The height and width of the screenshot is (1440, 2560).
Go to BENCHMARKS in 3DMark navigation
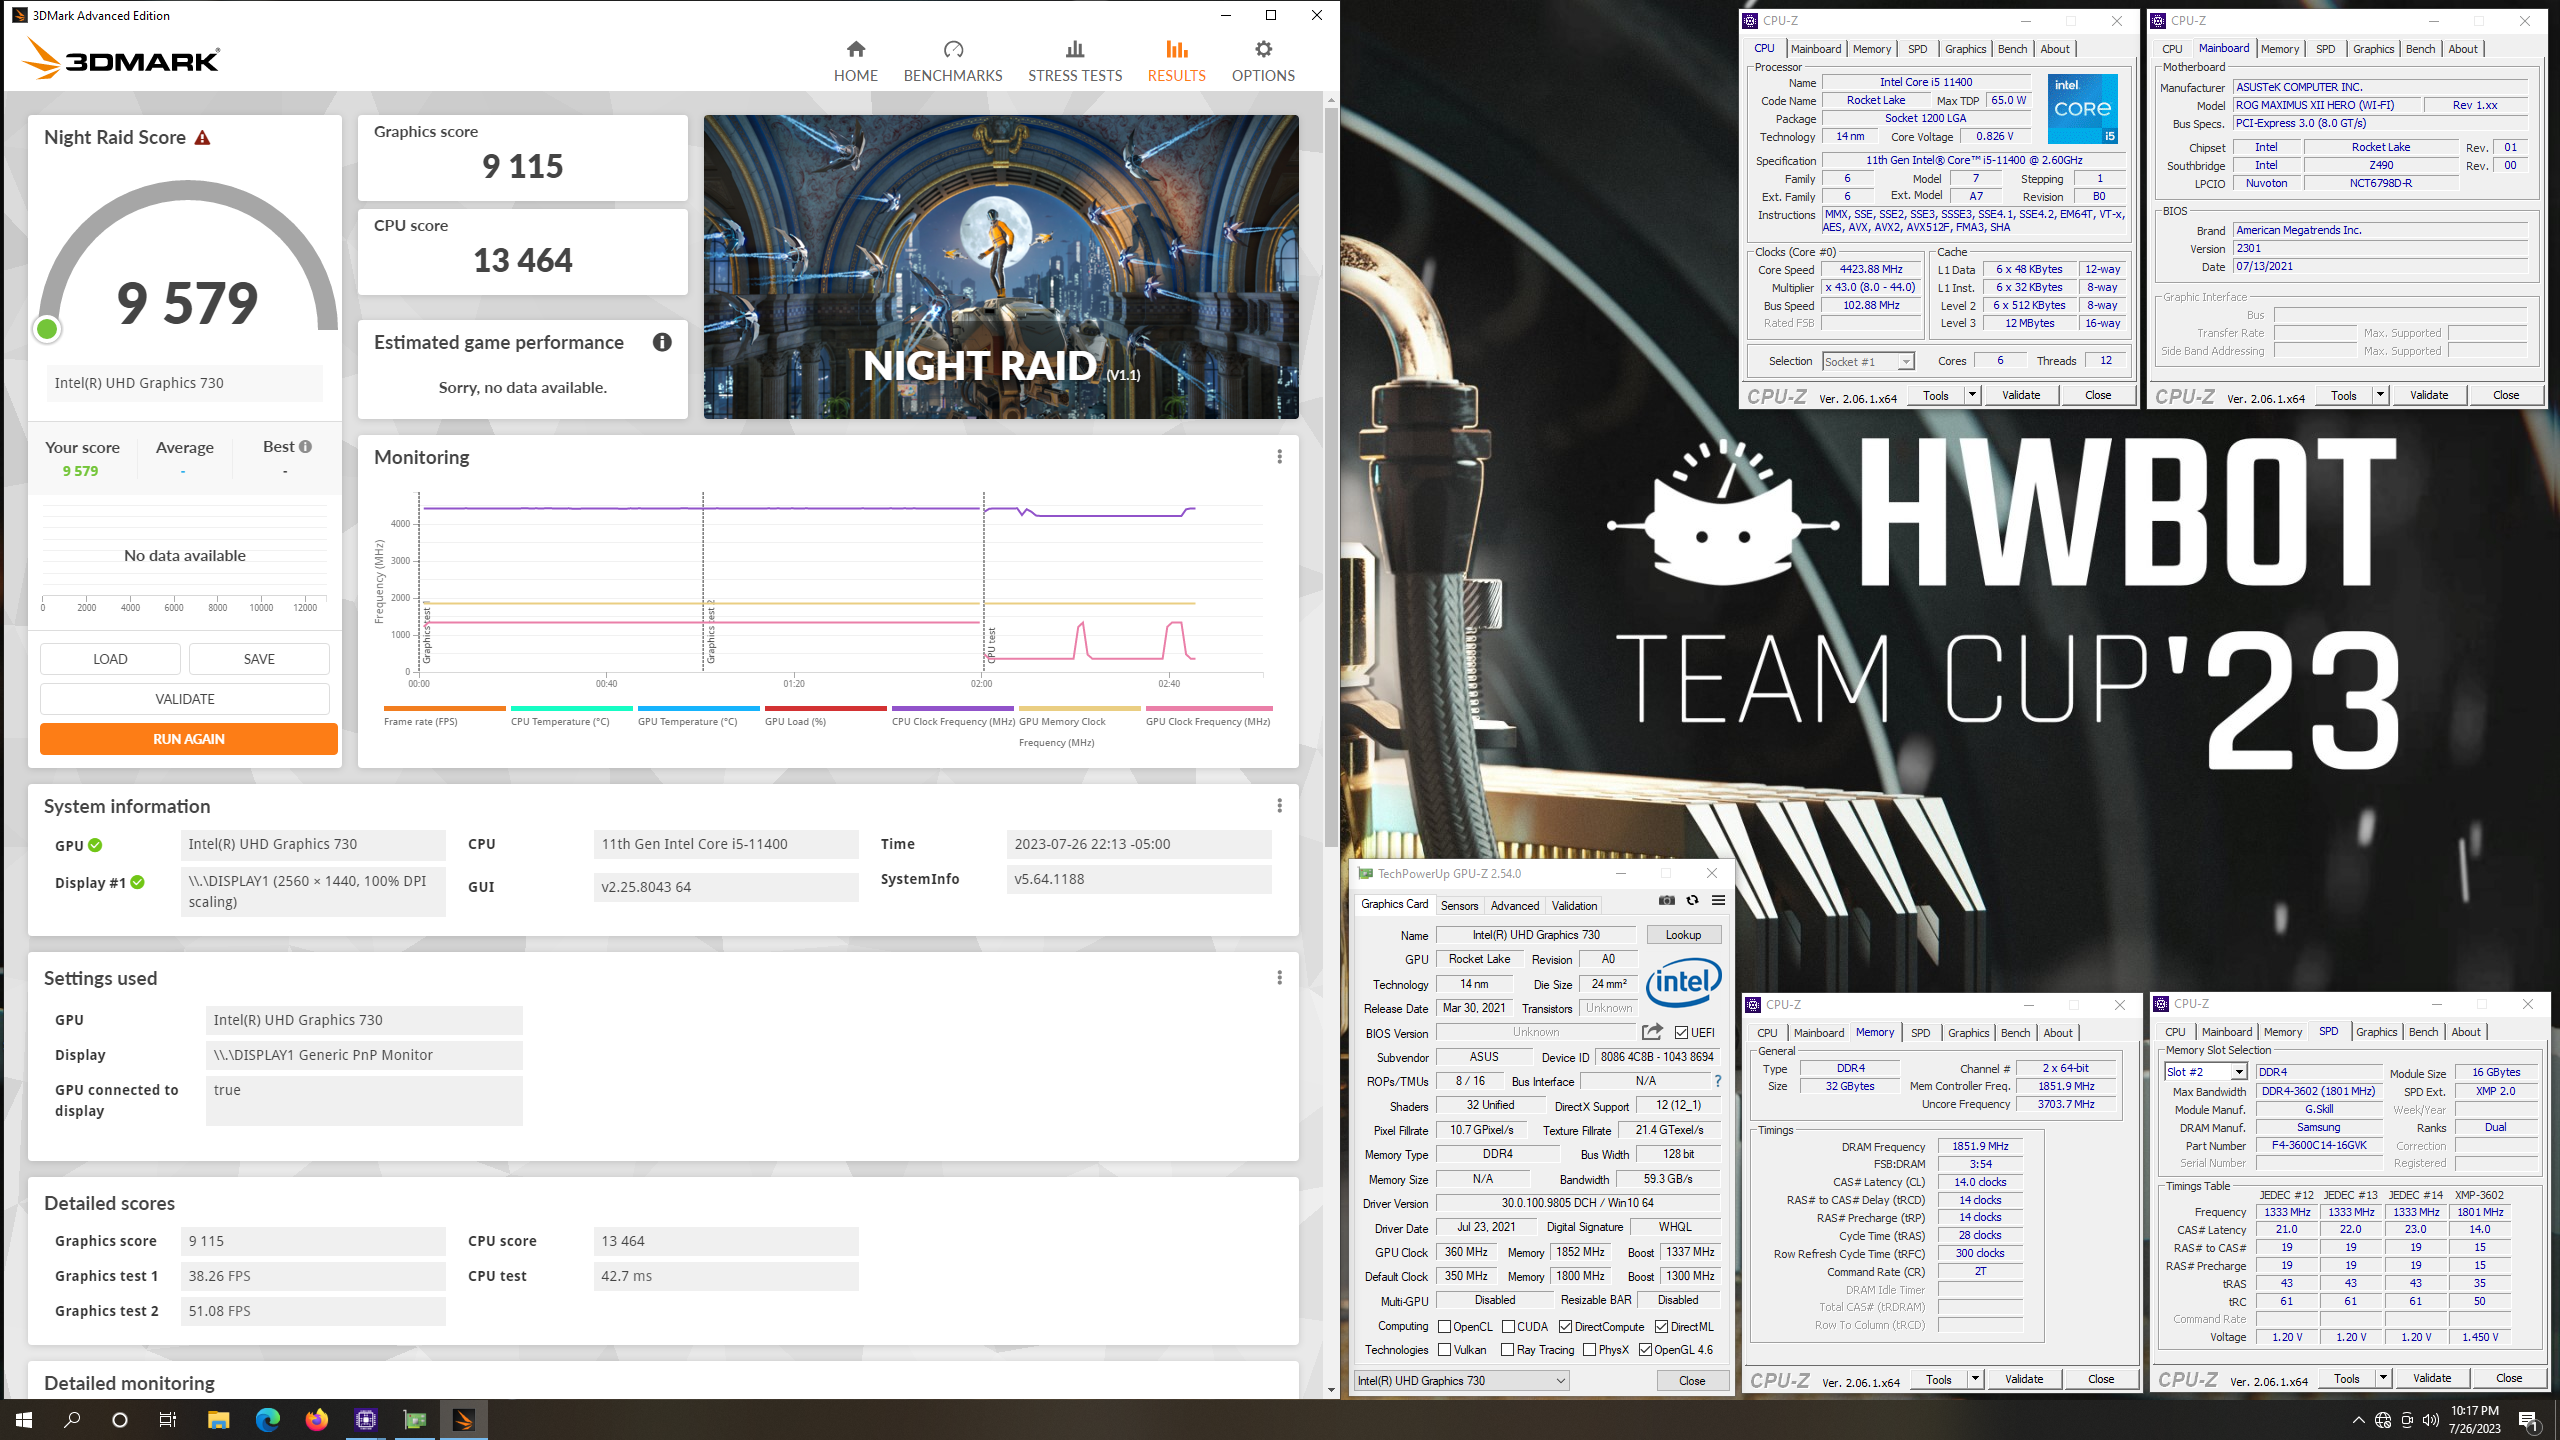click(953, 61)
